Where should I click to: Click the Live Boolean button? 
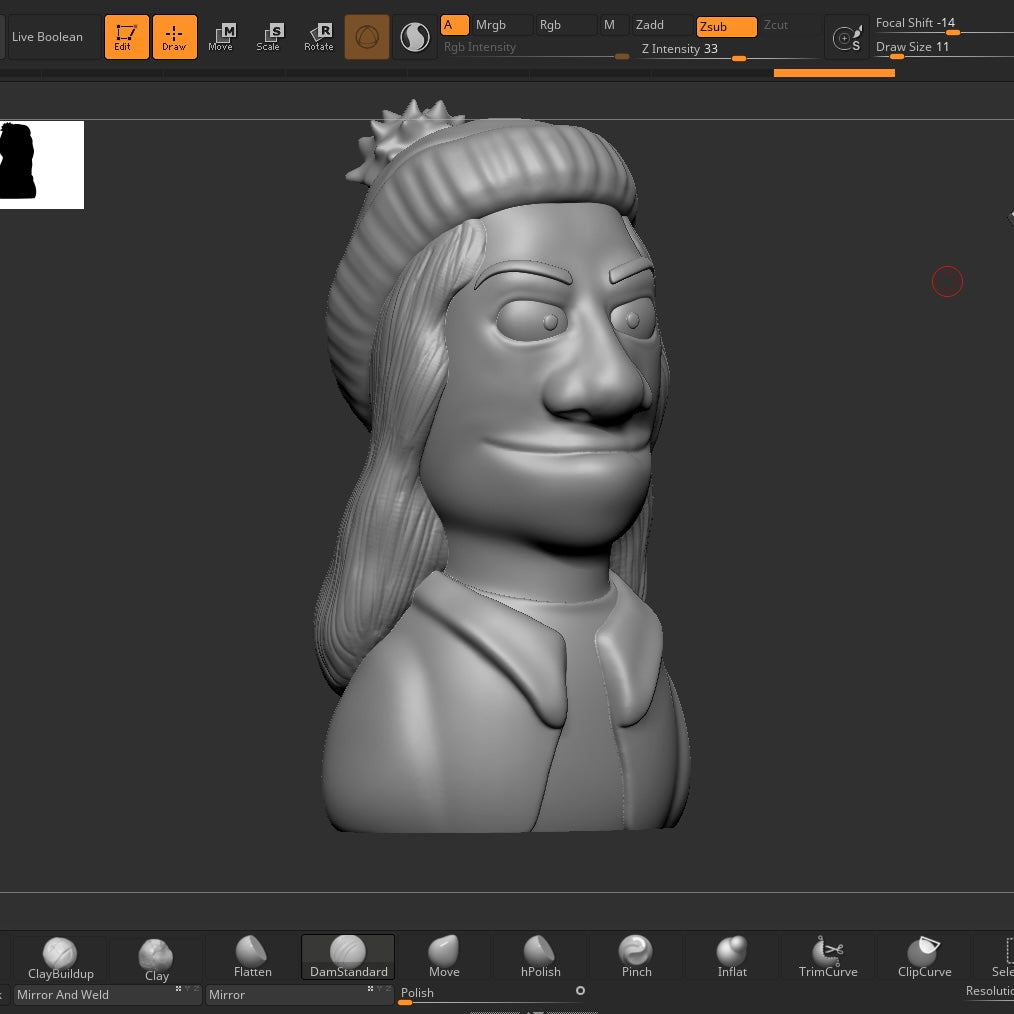pyautogui.click(x=50, y=37)
